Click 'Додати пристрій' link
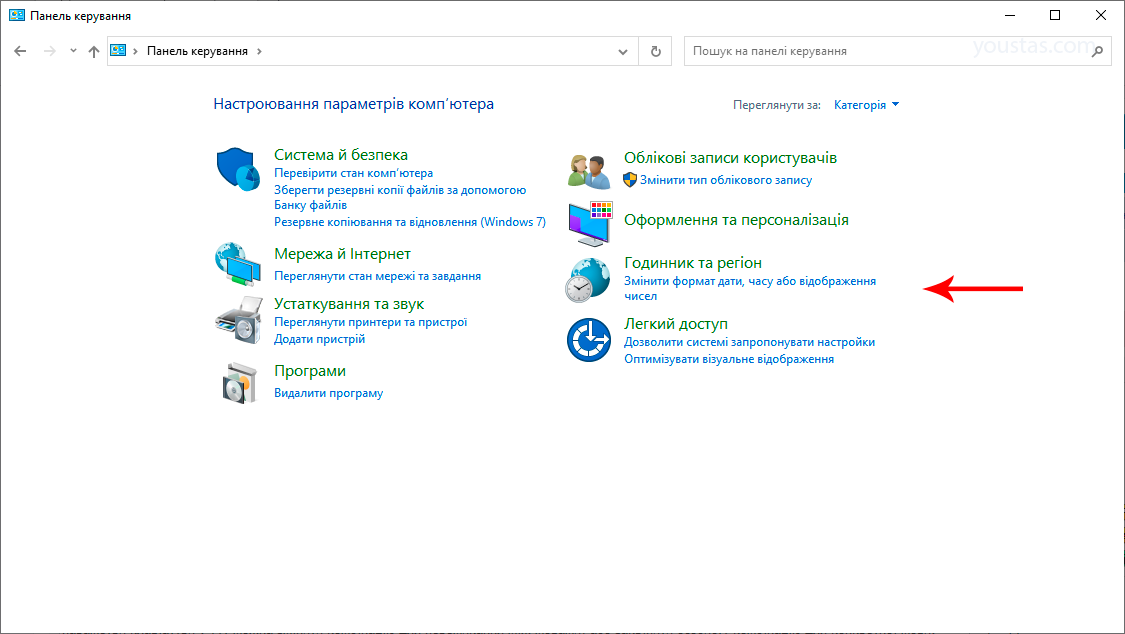 tap(319, 339)
